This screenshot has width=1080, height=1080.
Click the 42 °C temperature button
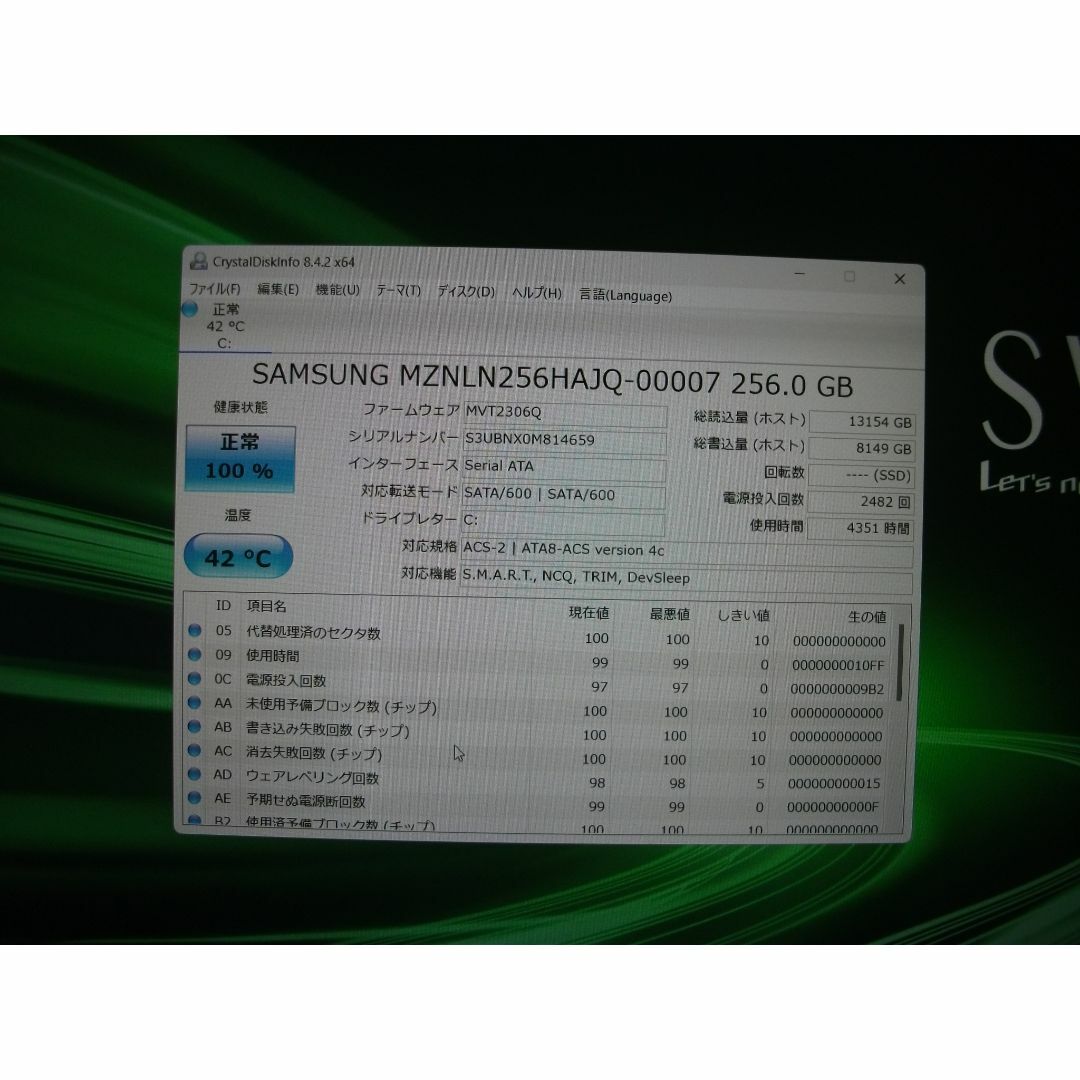pos(238,557)
